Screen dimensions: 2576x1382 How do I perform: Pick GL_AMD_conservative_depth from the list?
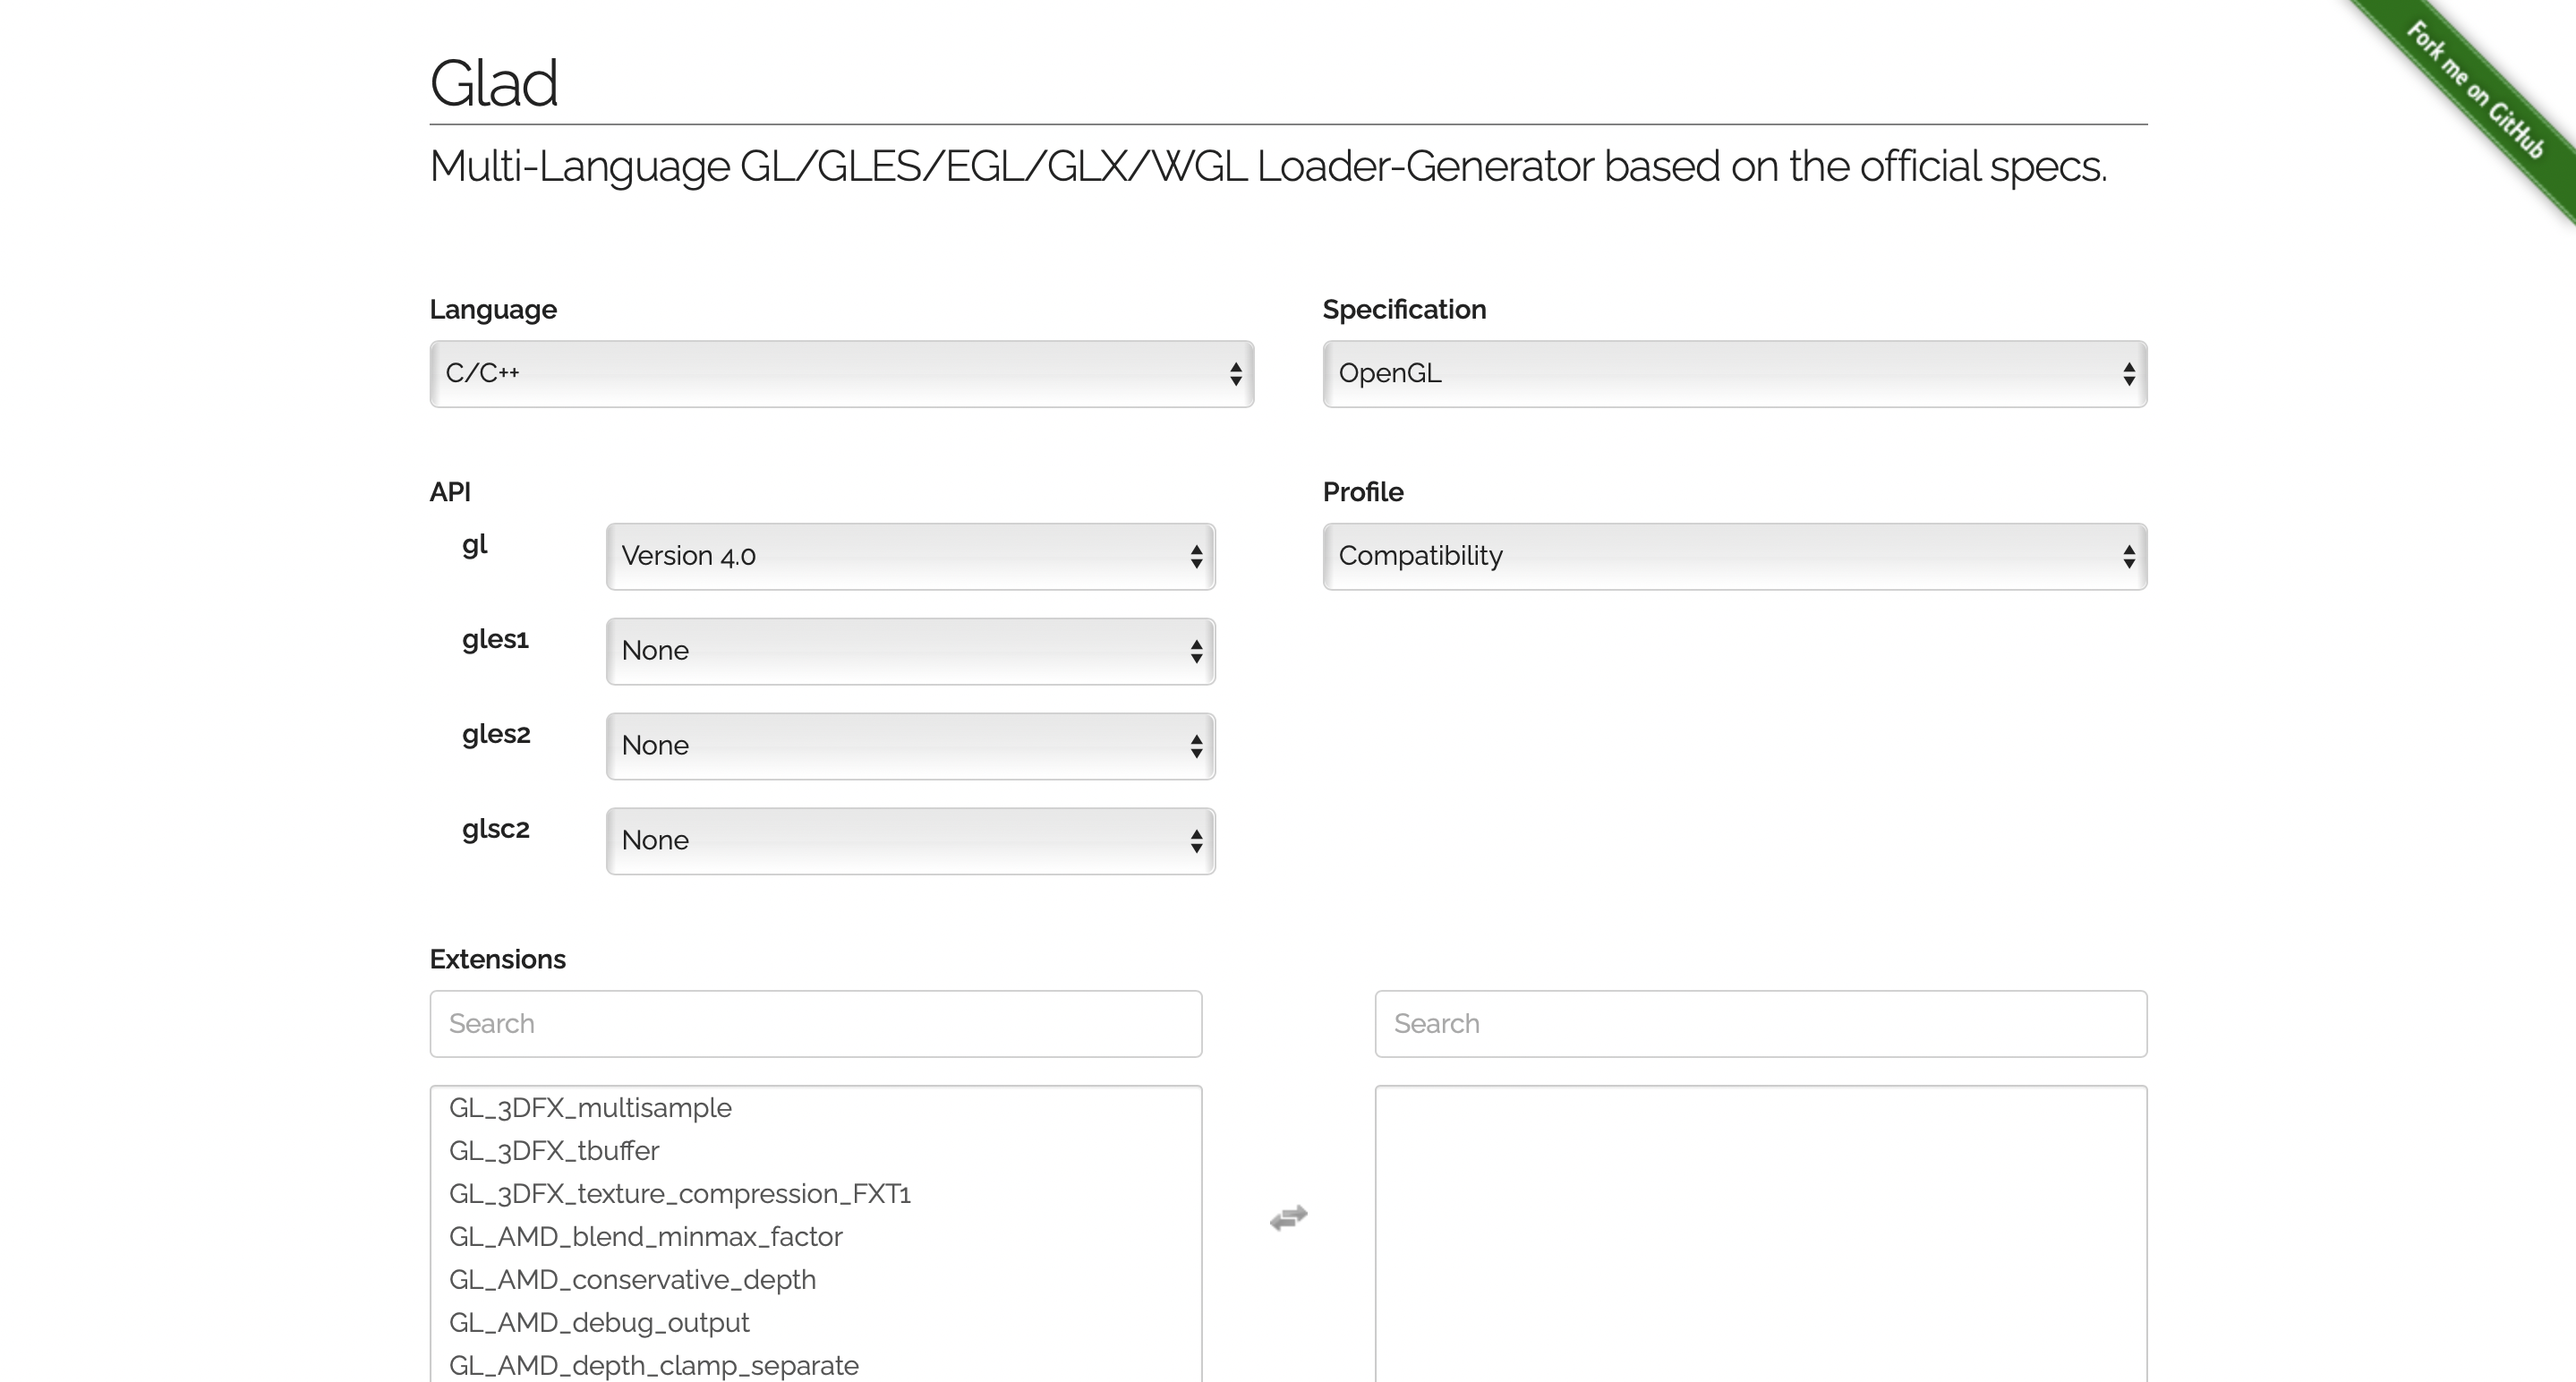(x=632, y=1280)
